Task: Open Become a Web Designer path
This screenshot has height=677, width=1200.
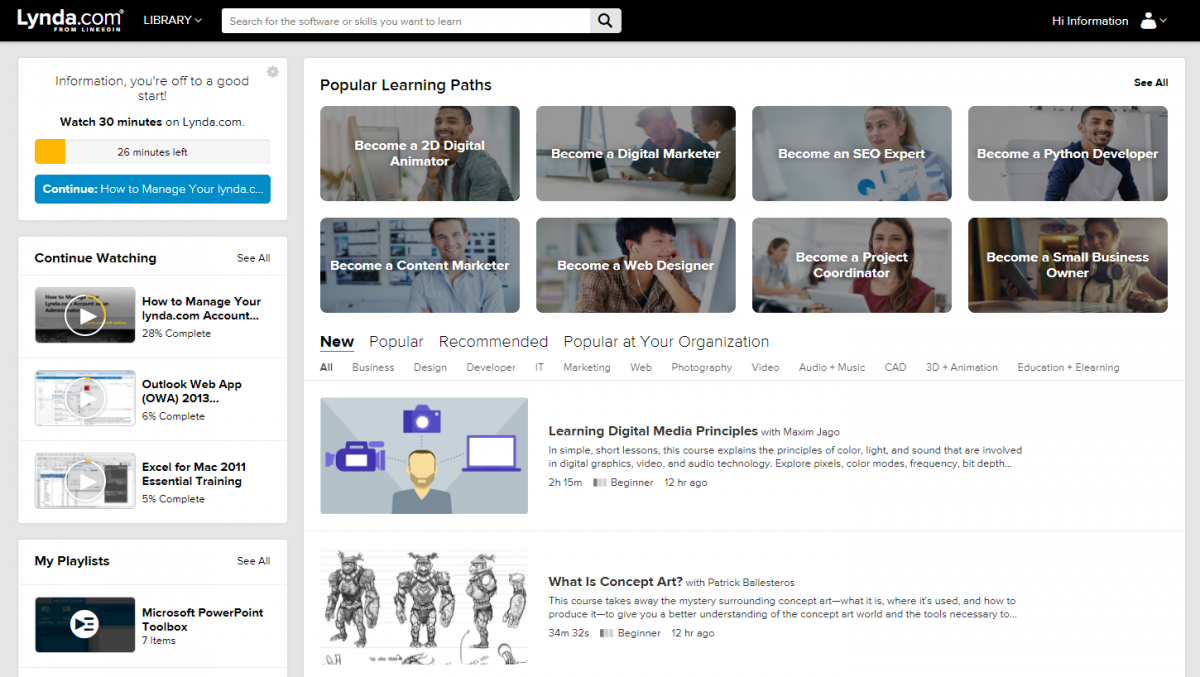Action: (636, 265)
